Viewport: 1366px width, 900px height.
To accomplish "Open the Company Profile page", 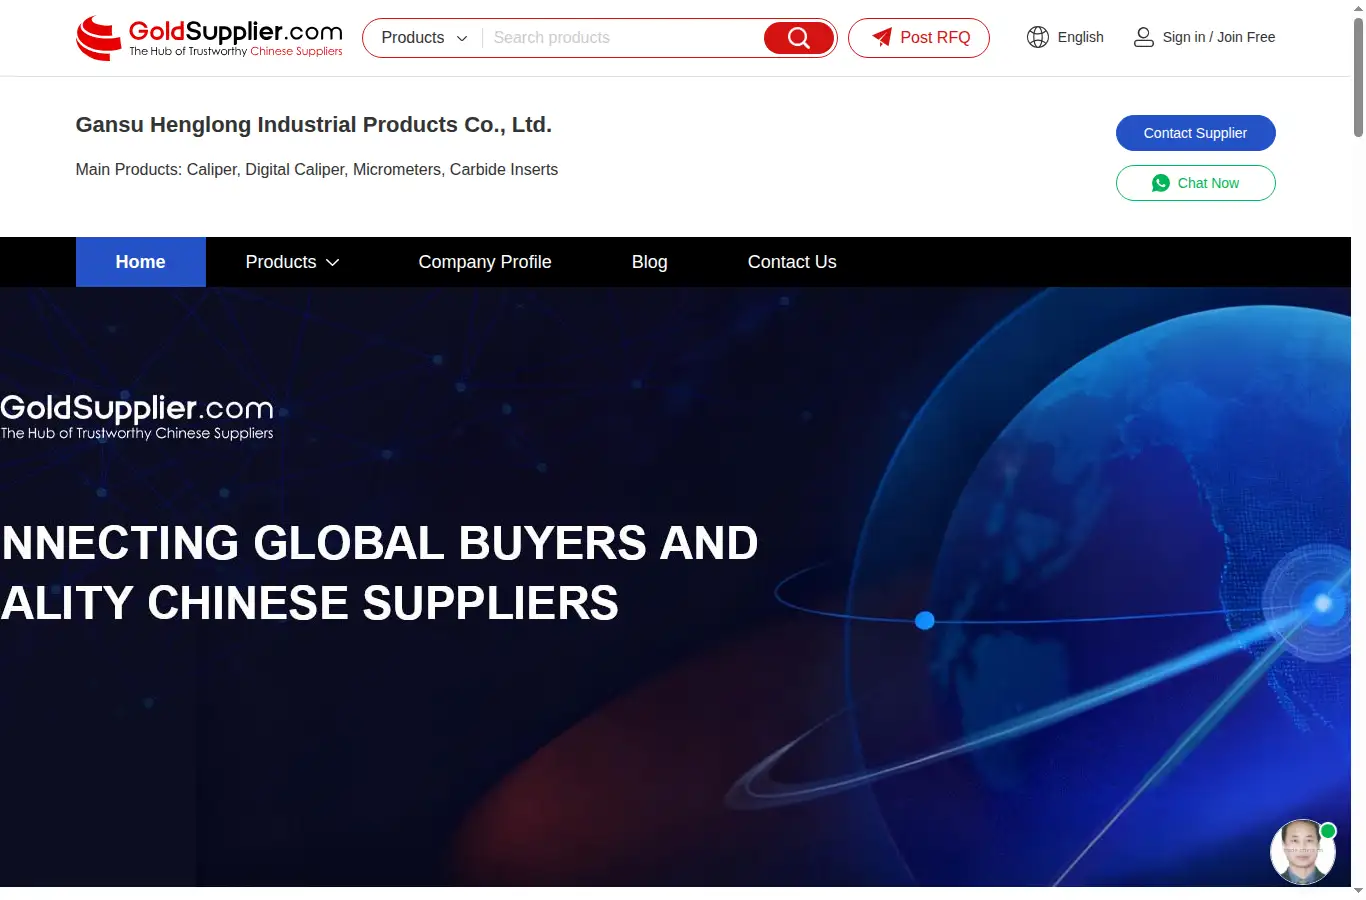I will point(485,262).
